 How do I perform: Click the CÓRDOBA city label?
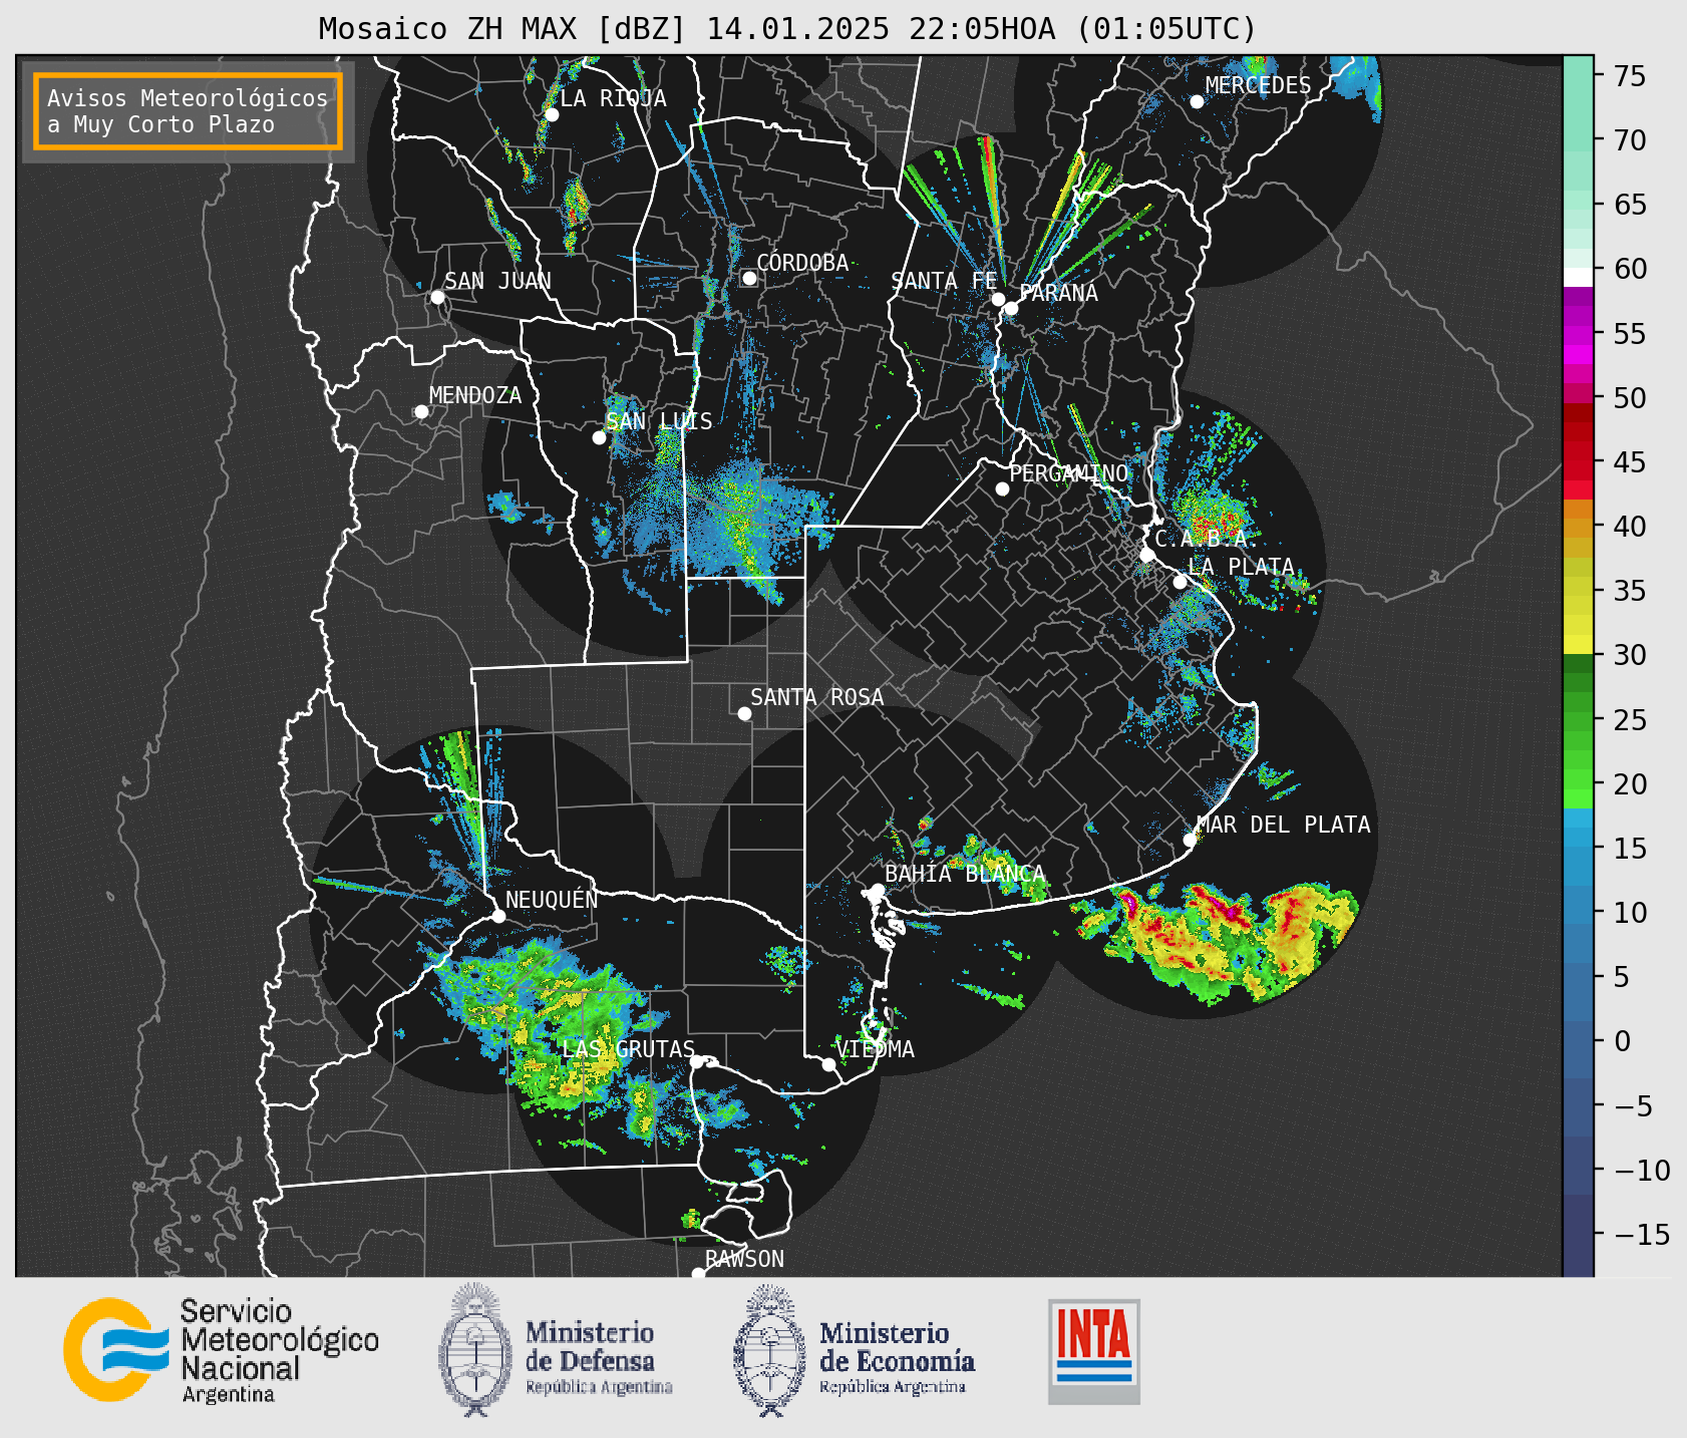(x=802, y=262)
